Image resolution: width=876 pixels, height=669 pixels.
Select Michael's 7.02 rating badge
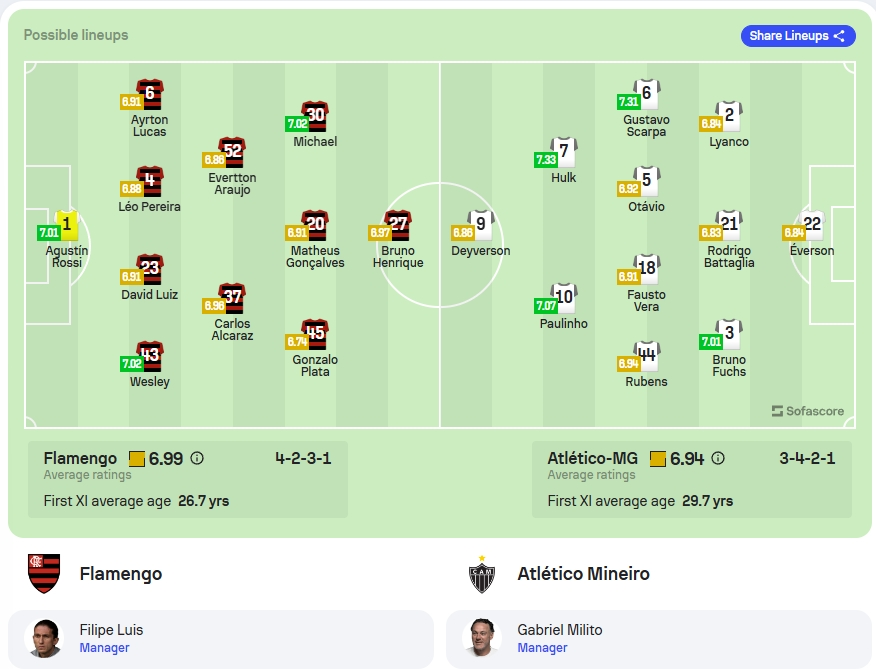coord(297,124)
